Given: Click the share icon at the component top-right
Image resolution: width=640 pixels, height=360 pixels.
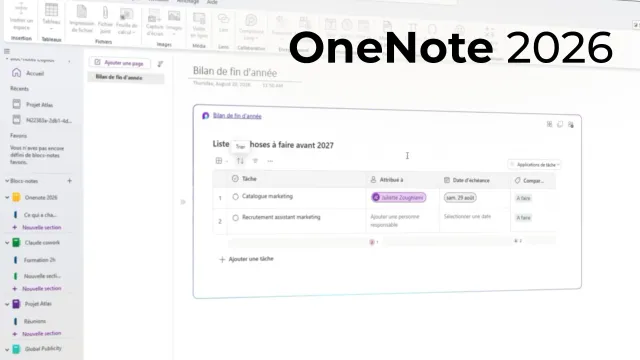Looking at the screenshot, I should click(571, 124).
